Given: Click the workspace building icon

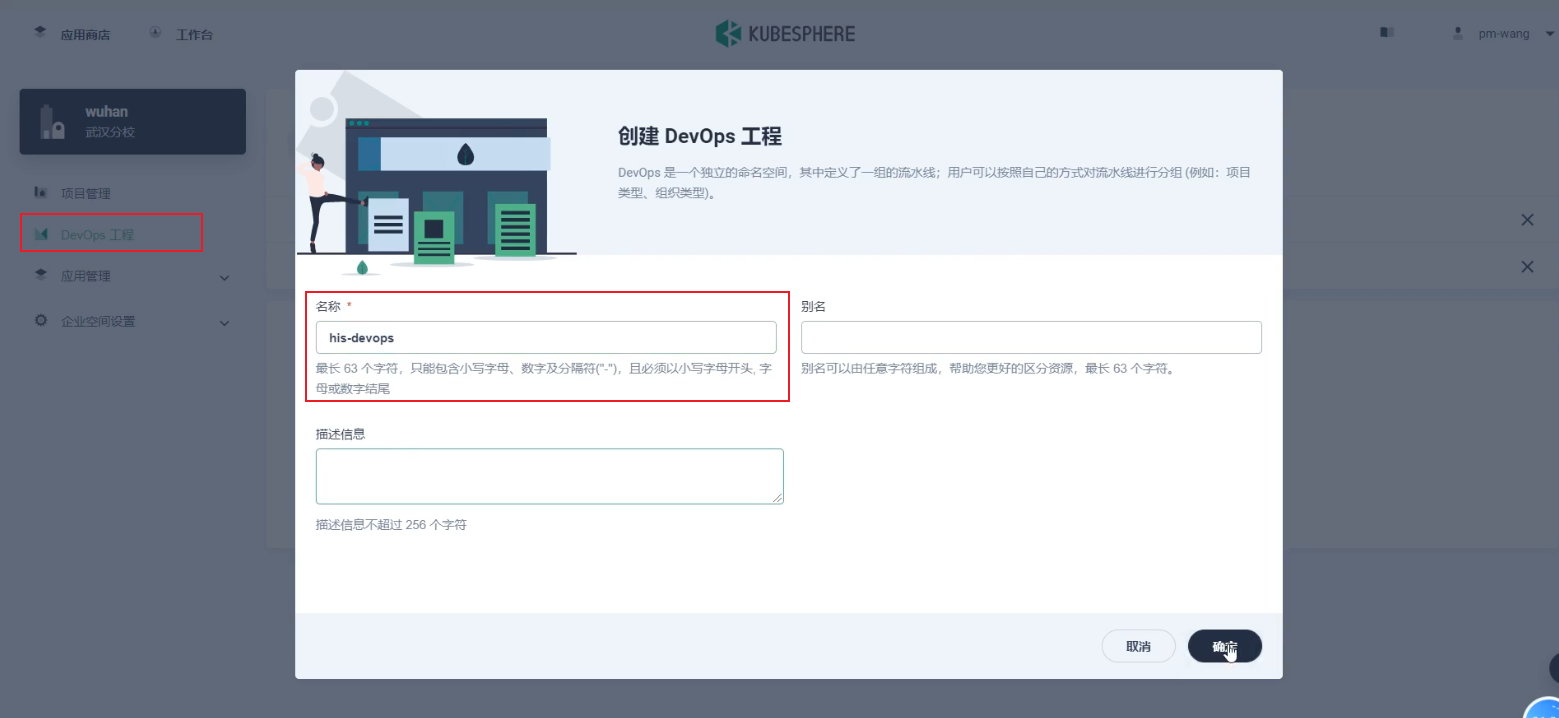Looking at the screenshot, I should (x=52, y=122).
